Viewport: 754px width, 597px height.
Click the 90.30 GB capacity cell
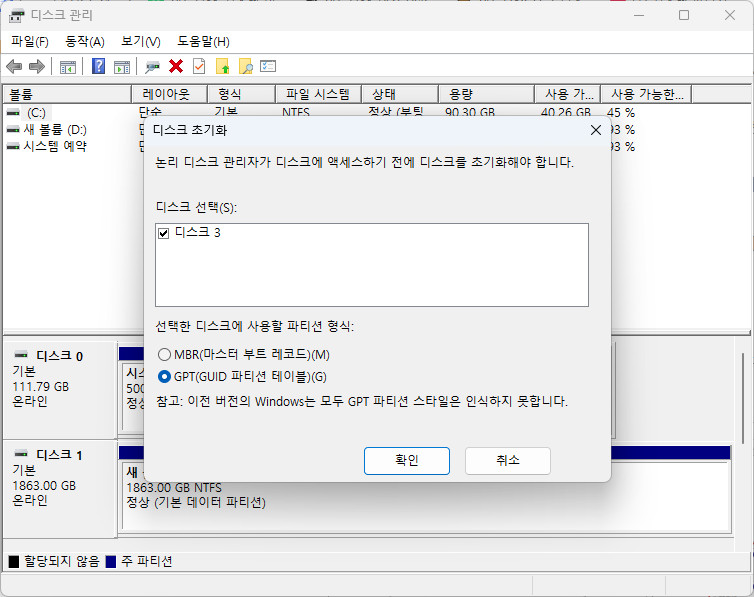470,113
